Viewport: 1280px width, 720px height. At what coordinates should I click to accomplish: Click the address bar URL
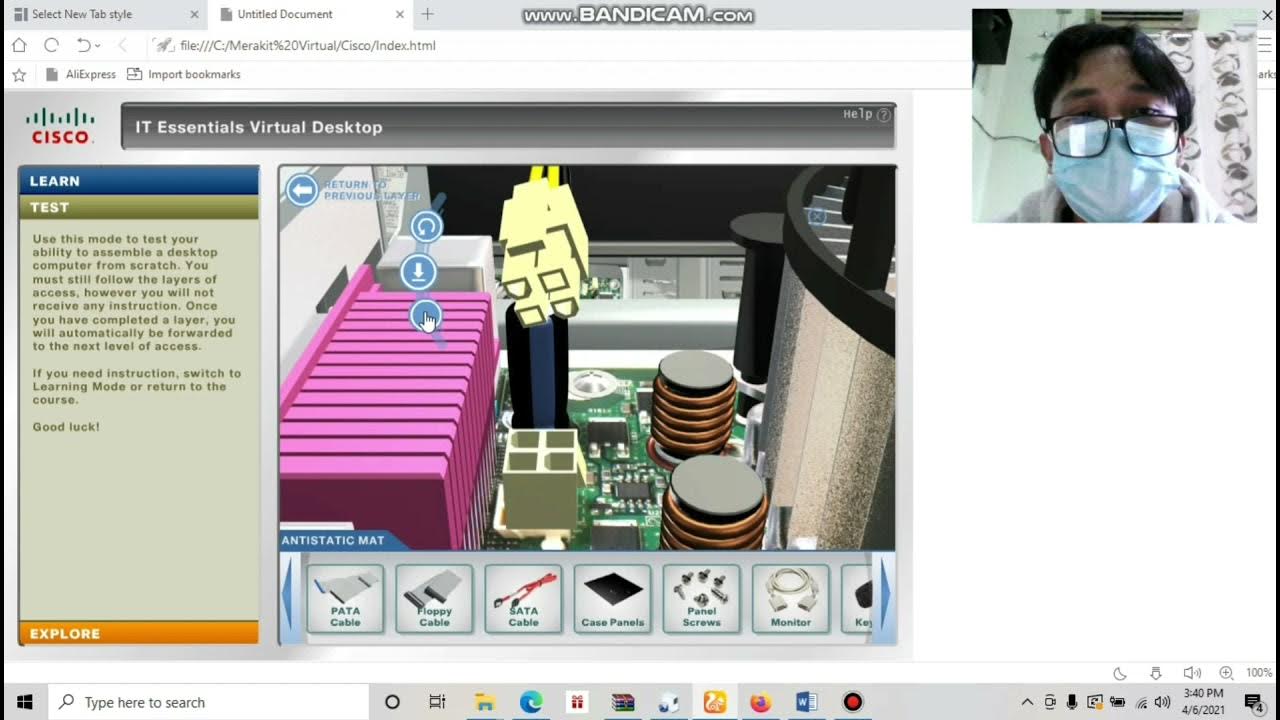point(308,45)
